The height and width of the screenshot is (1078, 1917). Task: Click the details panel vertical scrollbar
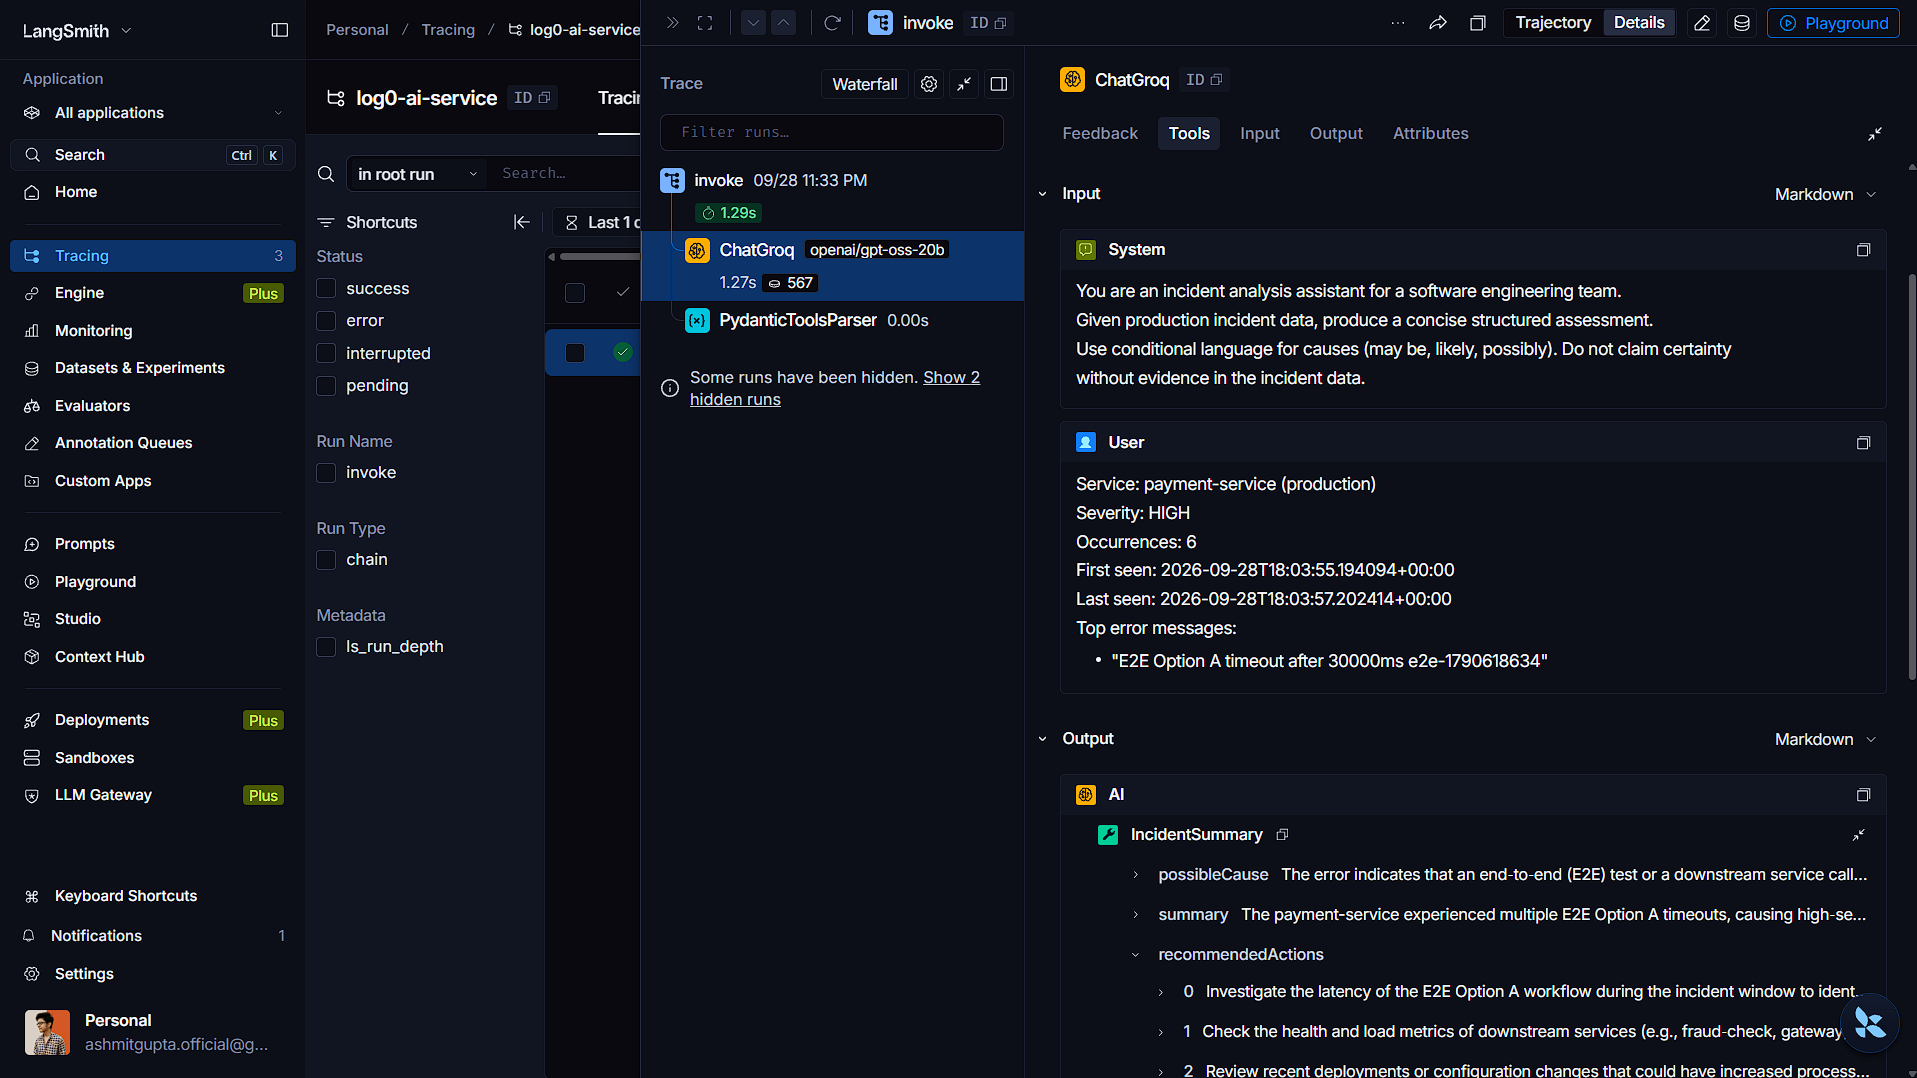pos(1911,476)
